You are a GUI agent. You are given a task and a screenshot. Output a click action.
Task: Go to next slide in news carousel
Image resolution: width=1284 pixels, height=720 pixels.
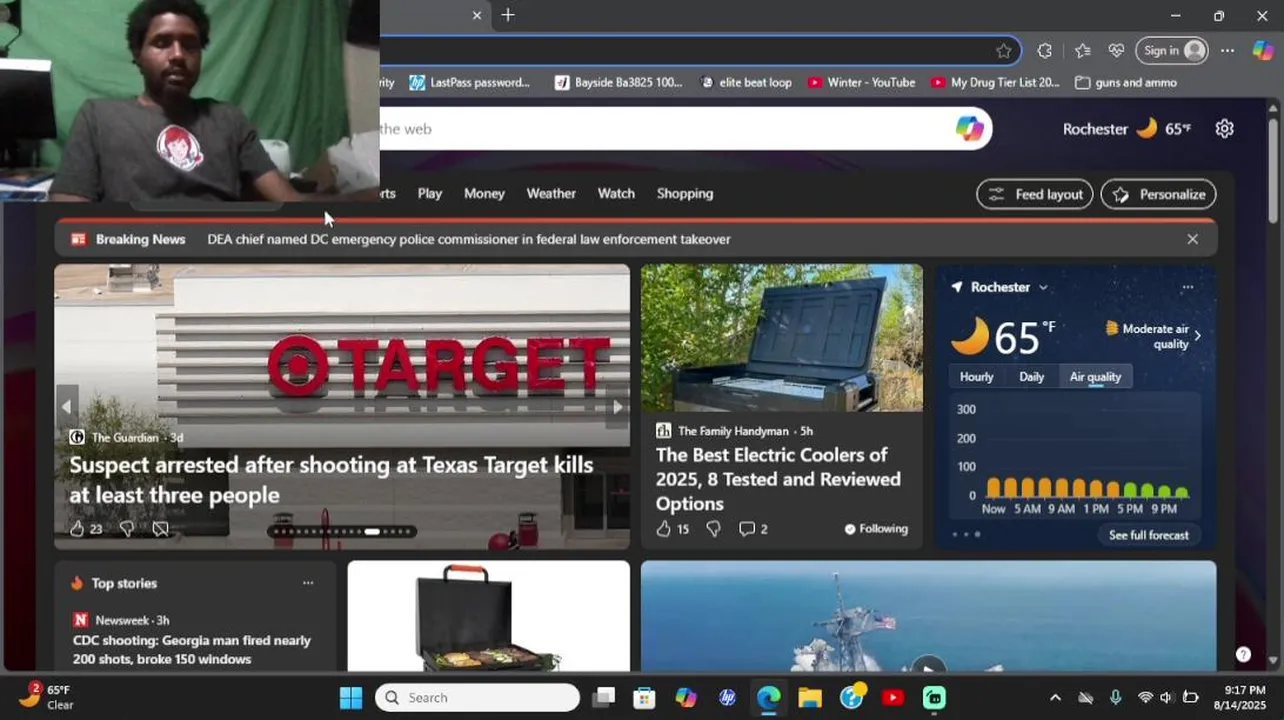[x=617, y=406]
